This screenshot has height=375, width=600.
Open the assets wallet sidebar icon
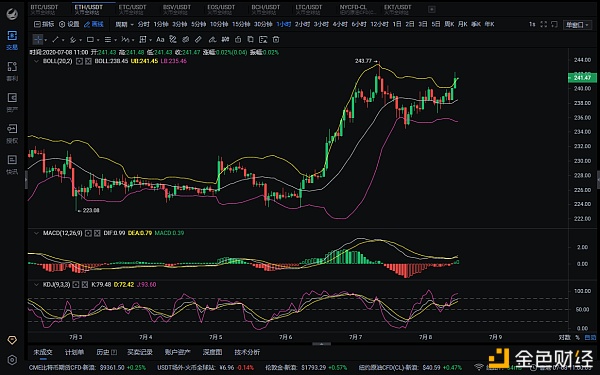pyautogui.click(x=12, y=103)
